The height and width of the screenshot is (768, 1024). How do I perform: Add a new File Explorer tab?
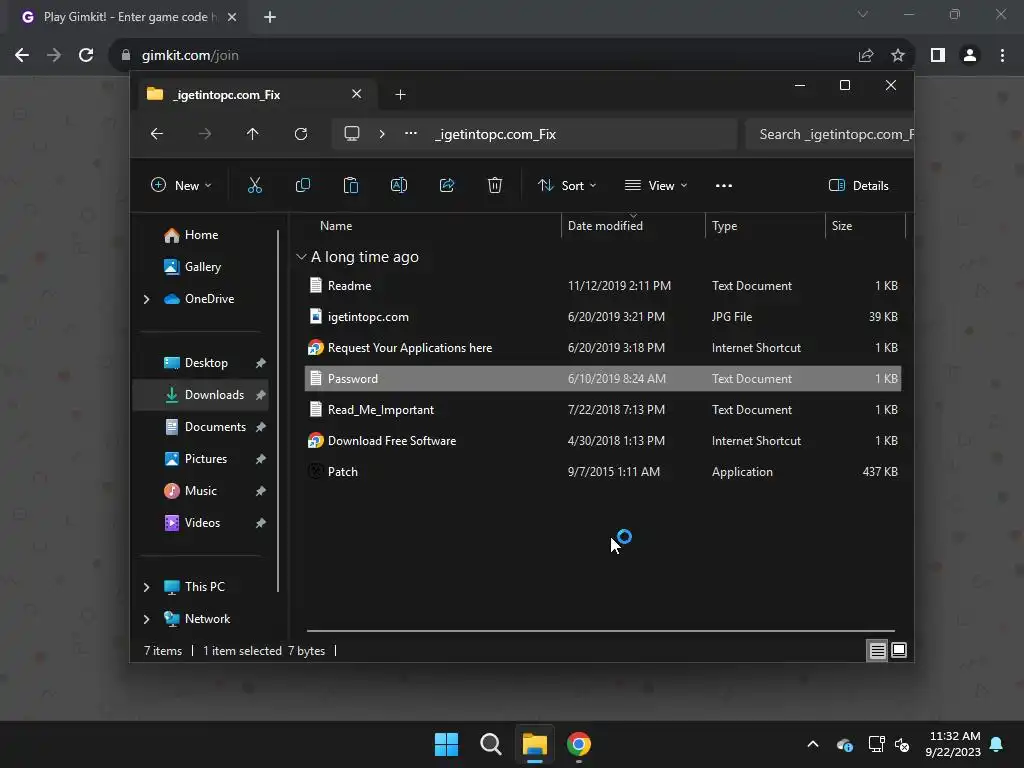coord(400,95)
